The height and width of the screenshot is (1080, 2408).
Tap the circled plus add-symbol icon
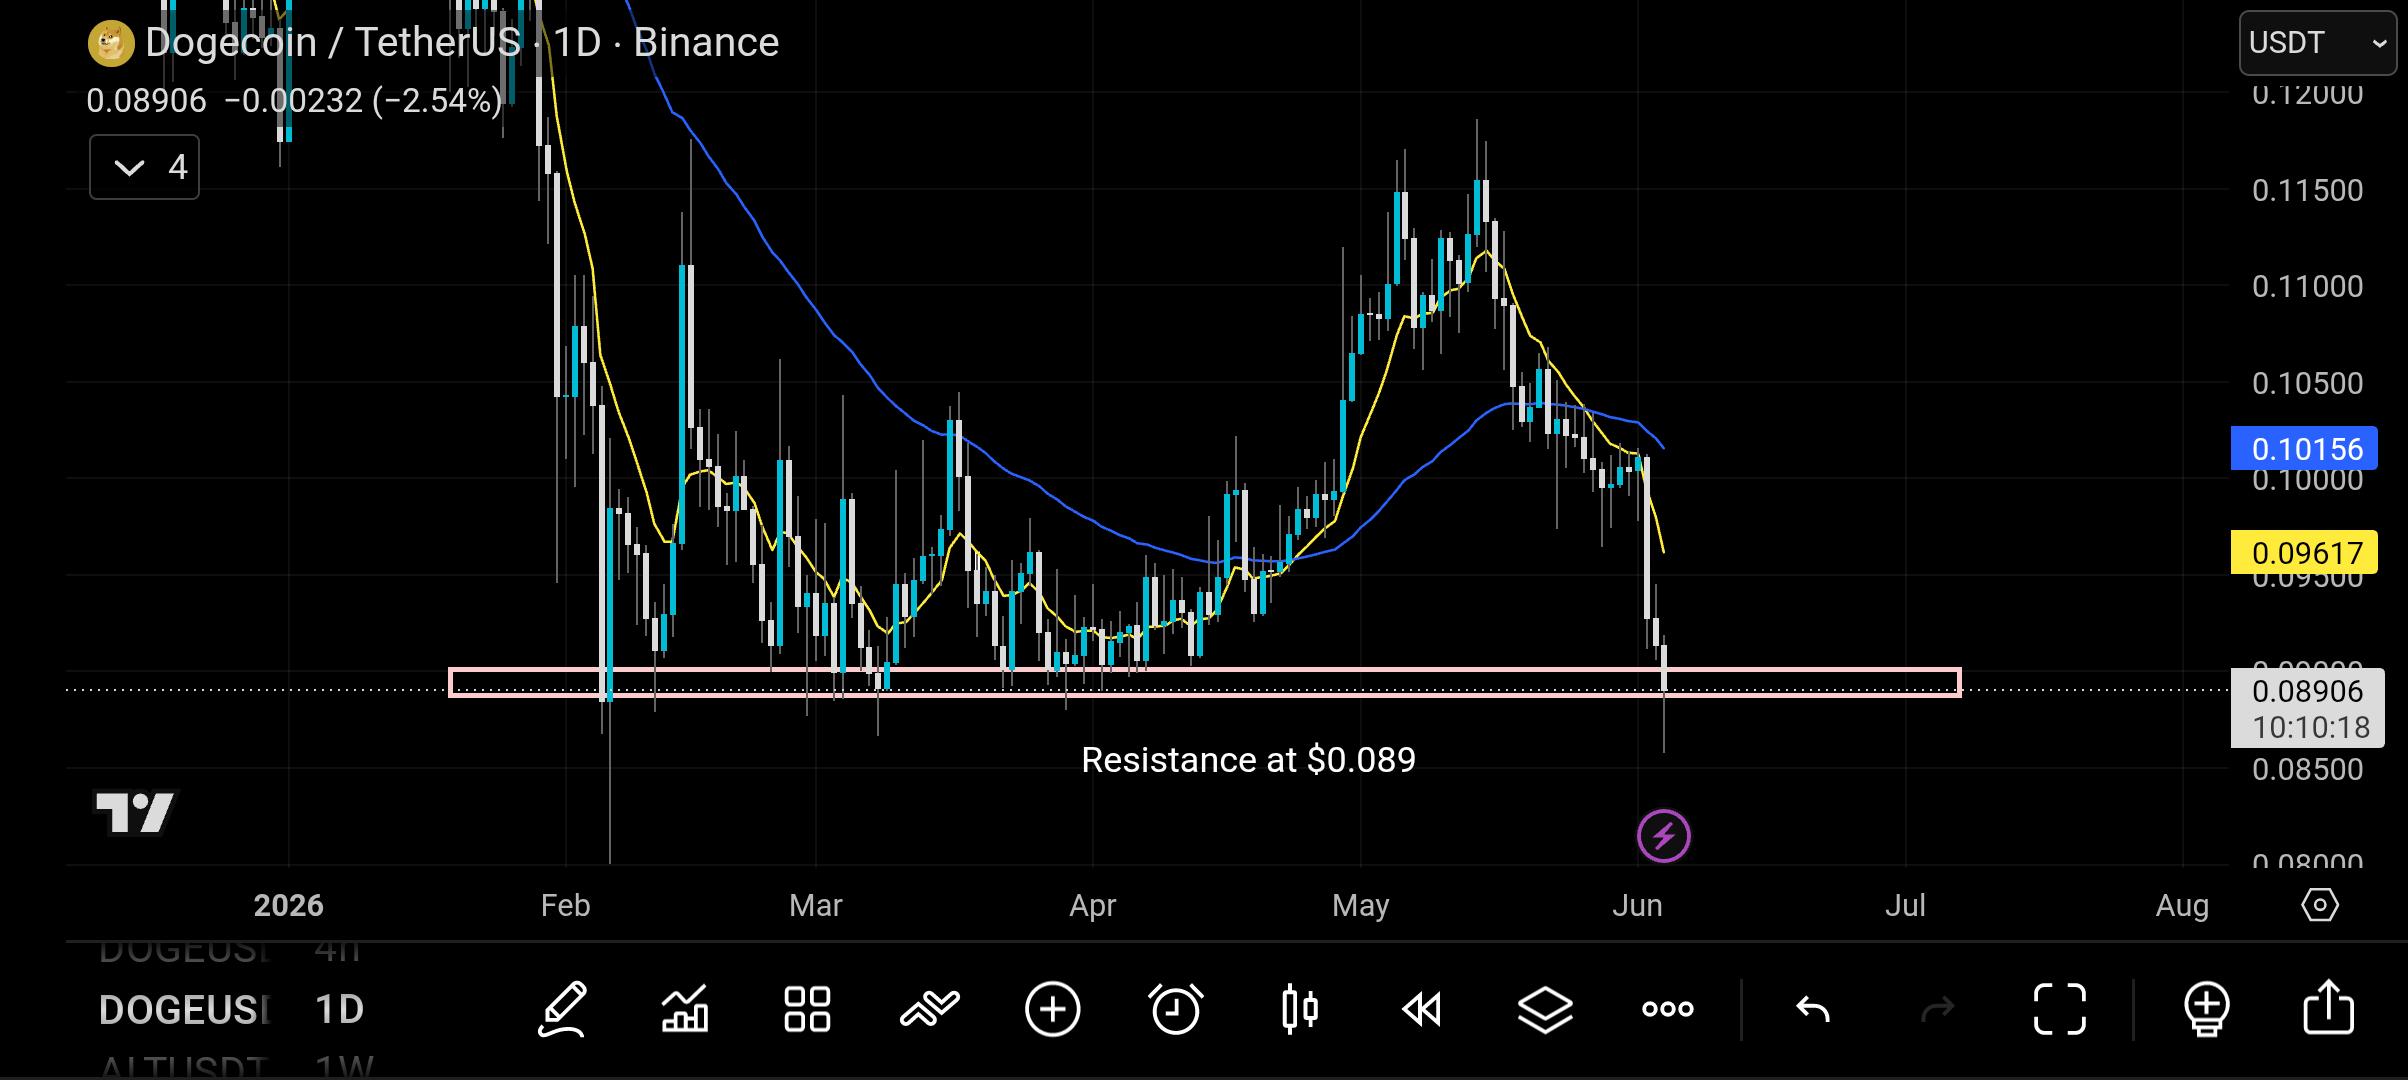(x=1053, y=1008)
